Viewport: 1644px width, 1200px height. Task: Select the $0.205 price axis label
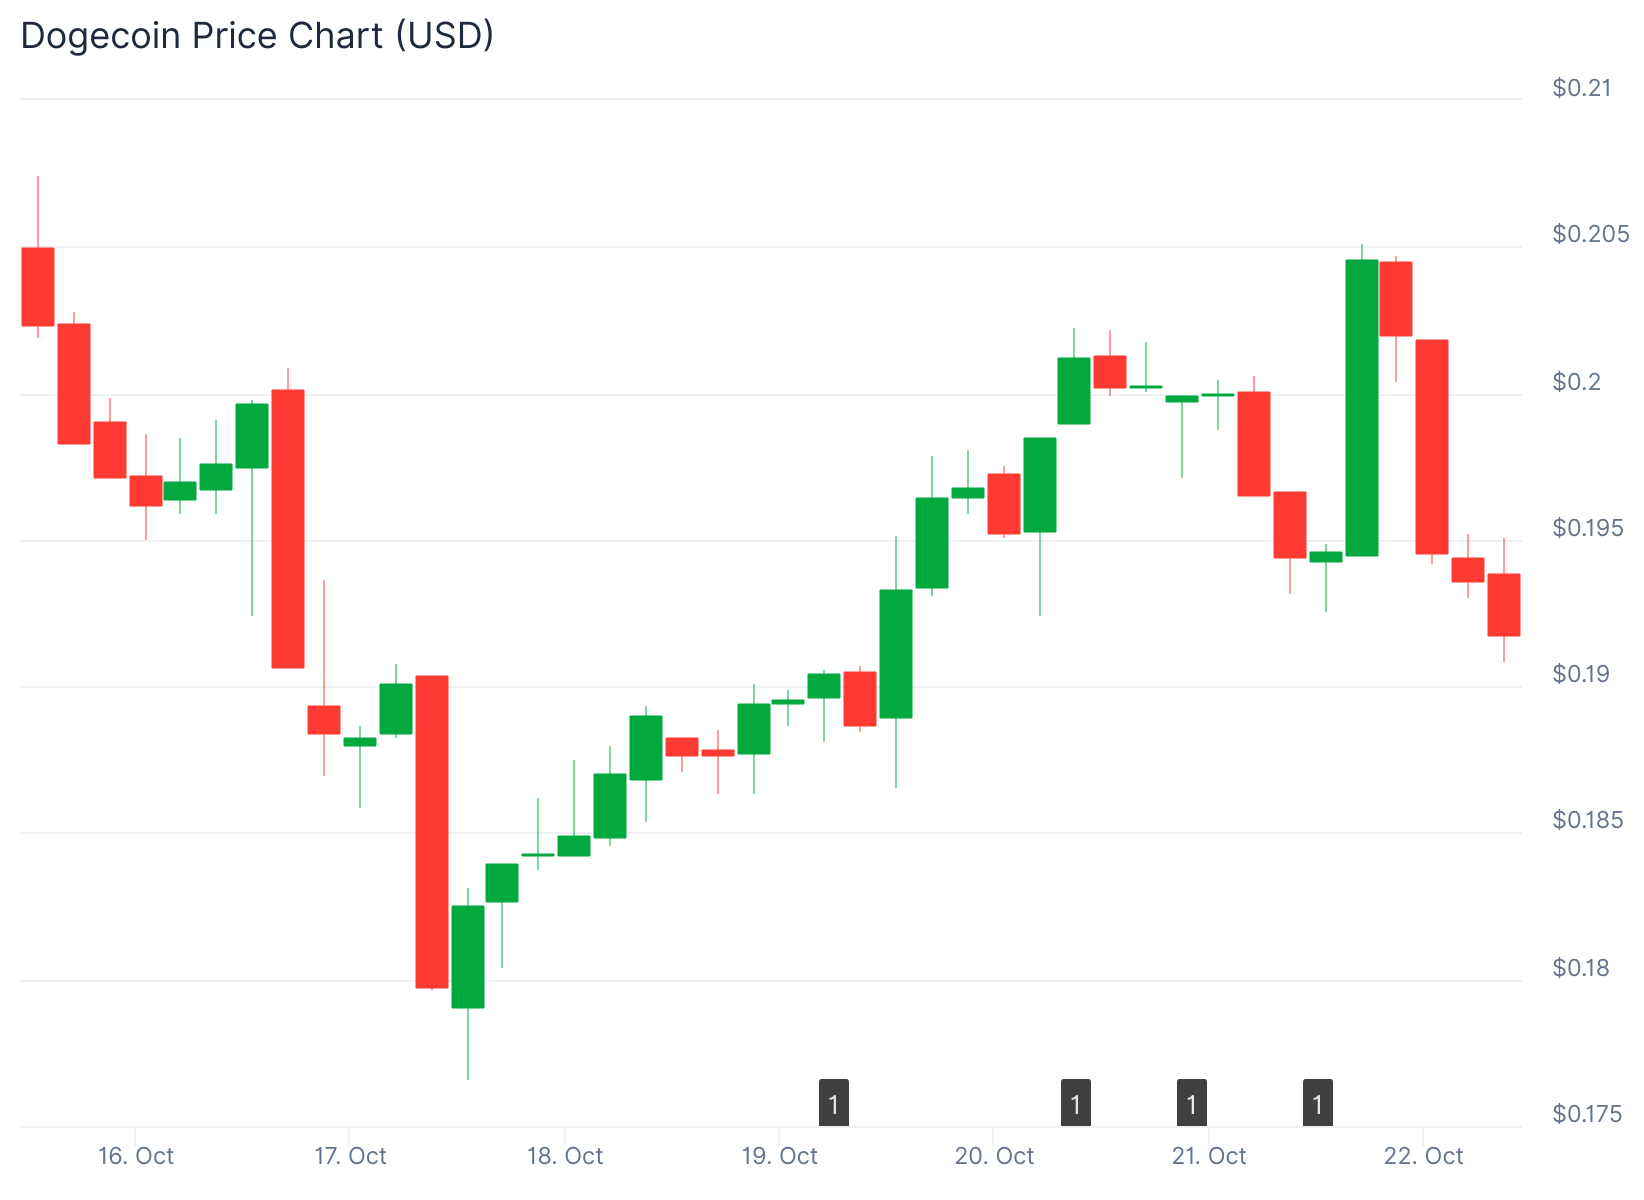click(x=1590, y=234)
